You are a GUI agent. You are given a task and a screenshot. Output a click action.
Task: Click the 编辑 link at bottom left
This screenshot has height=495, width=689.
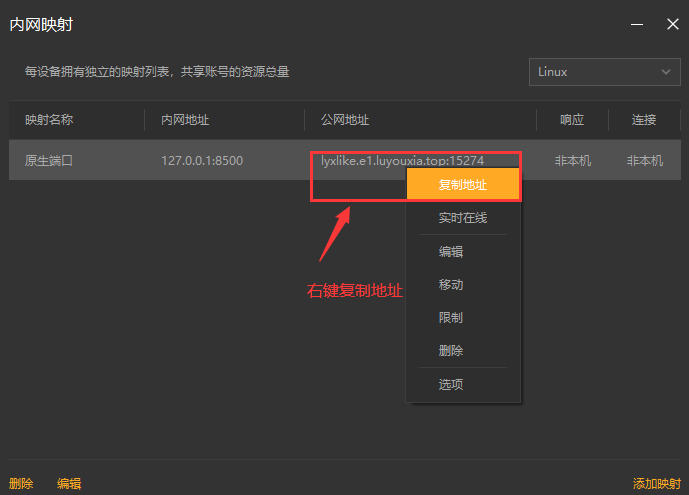point(69,484)
